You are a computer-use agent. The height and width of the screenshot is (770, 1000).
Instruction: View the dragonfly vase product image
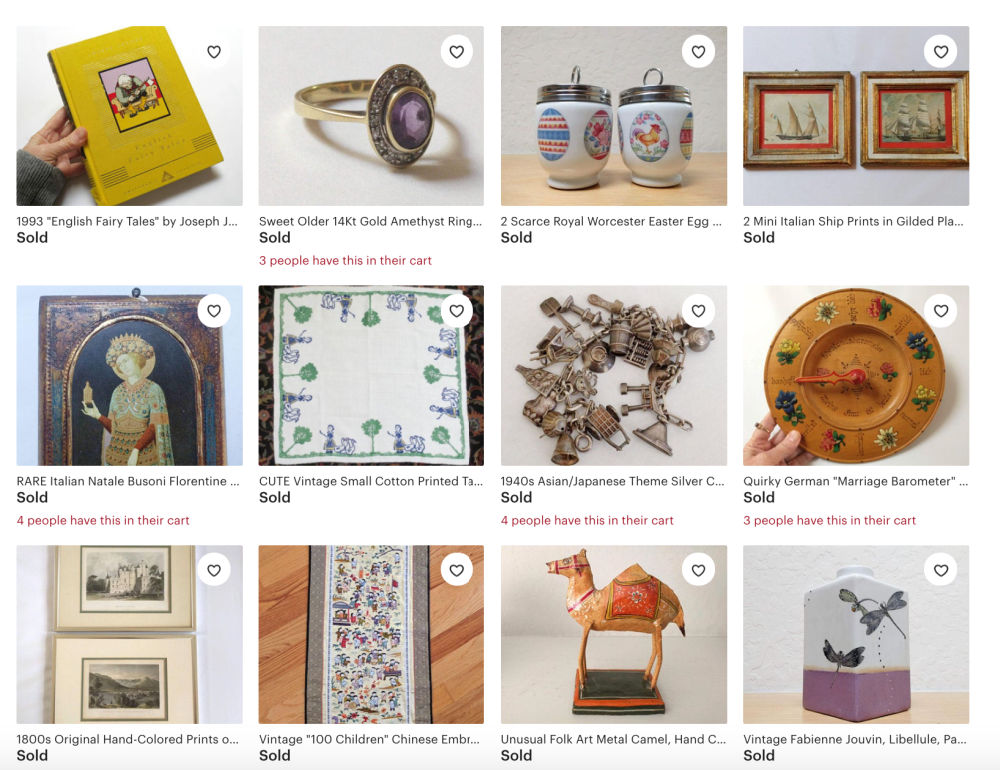pyautogui.click(x=856, y=634)
